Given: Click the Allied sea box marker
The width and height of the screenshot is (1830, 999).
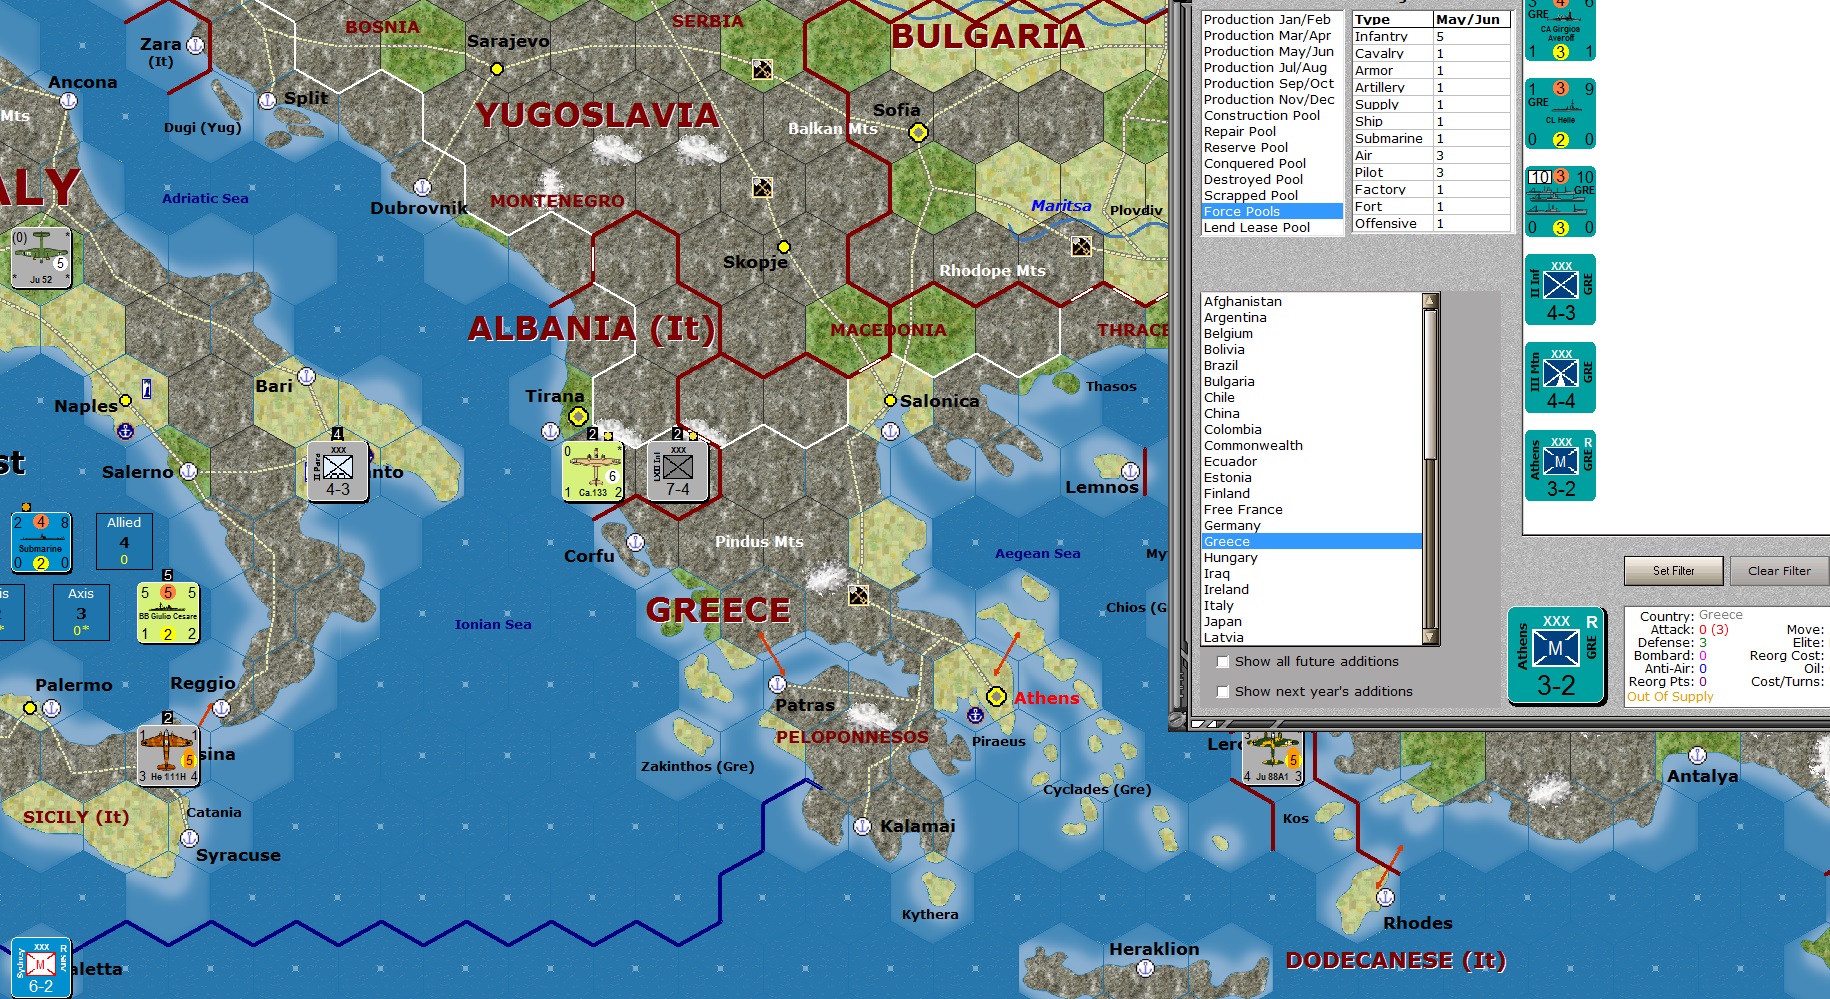Looking at the screenshot, I should pos(124,541).
